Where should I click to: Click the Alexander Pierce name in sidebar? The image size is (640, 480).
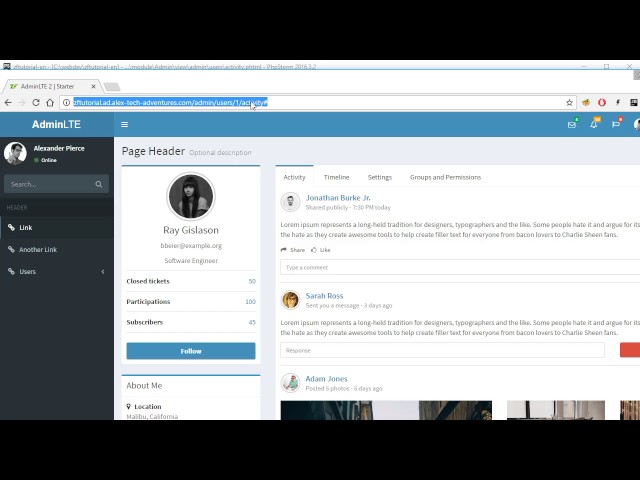point(59,148)
